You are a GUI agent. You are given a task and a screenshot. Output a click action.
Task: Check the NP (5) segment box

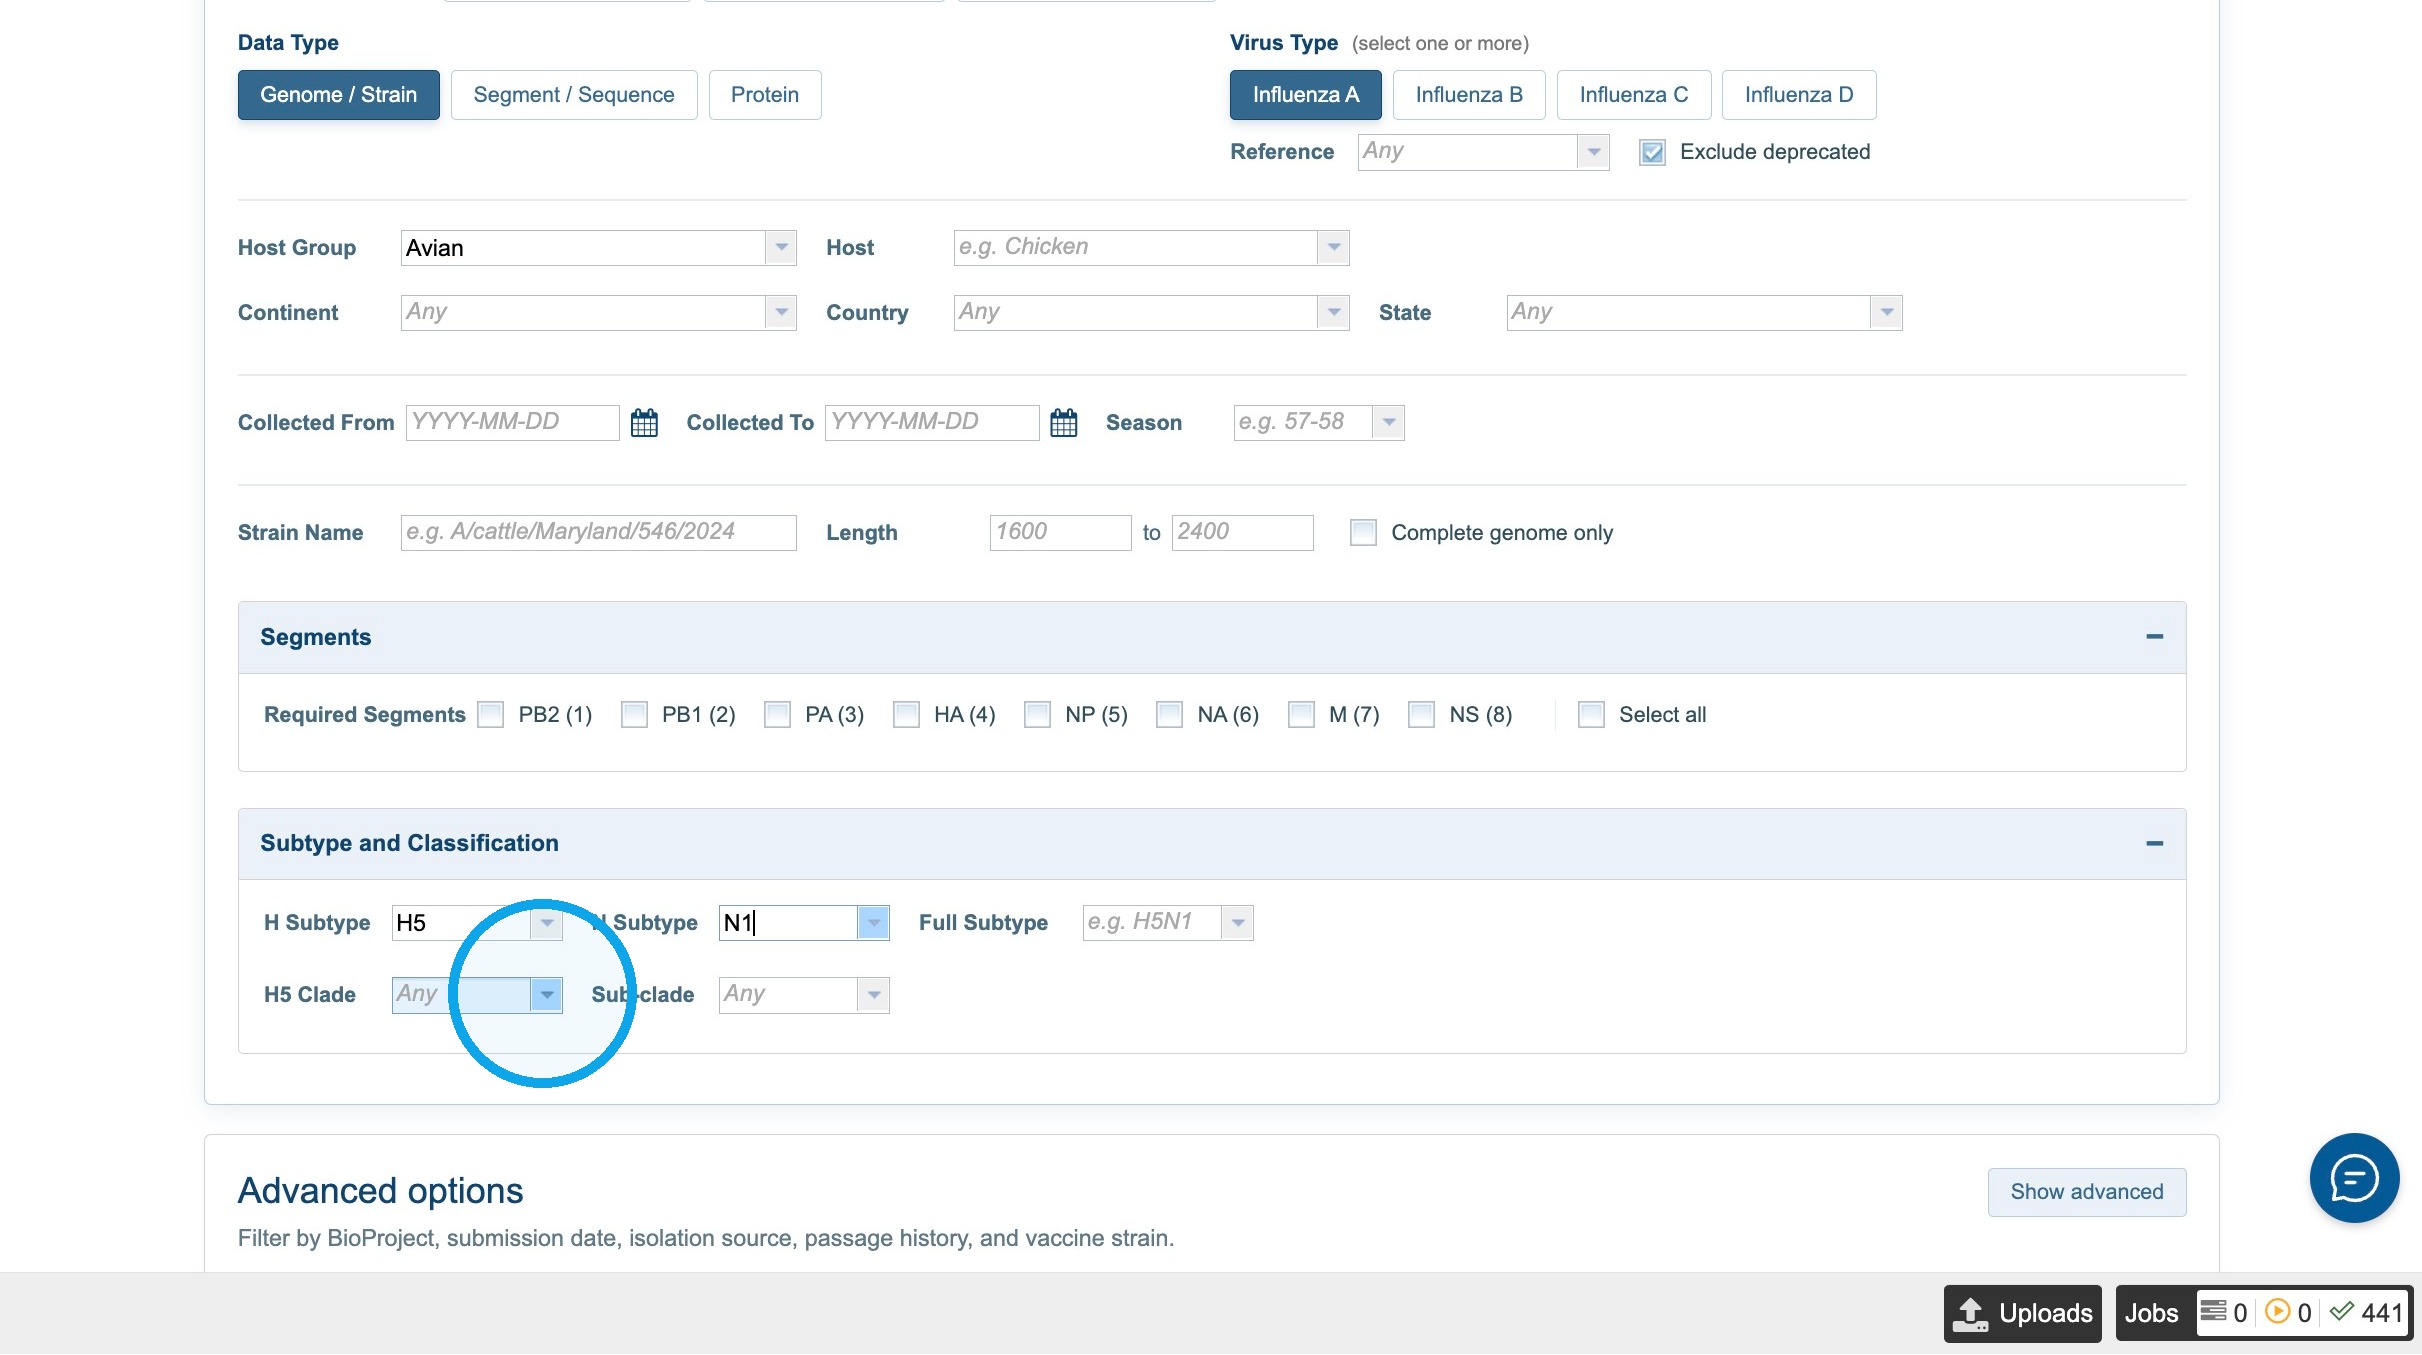1037,715
